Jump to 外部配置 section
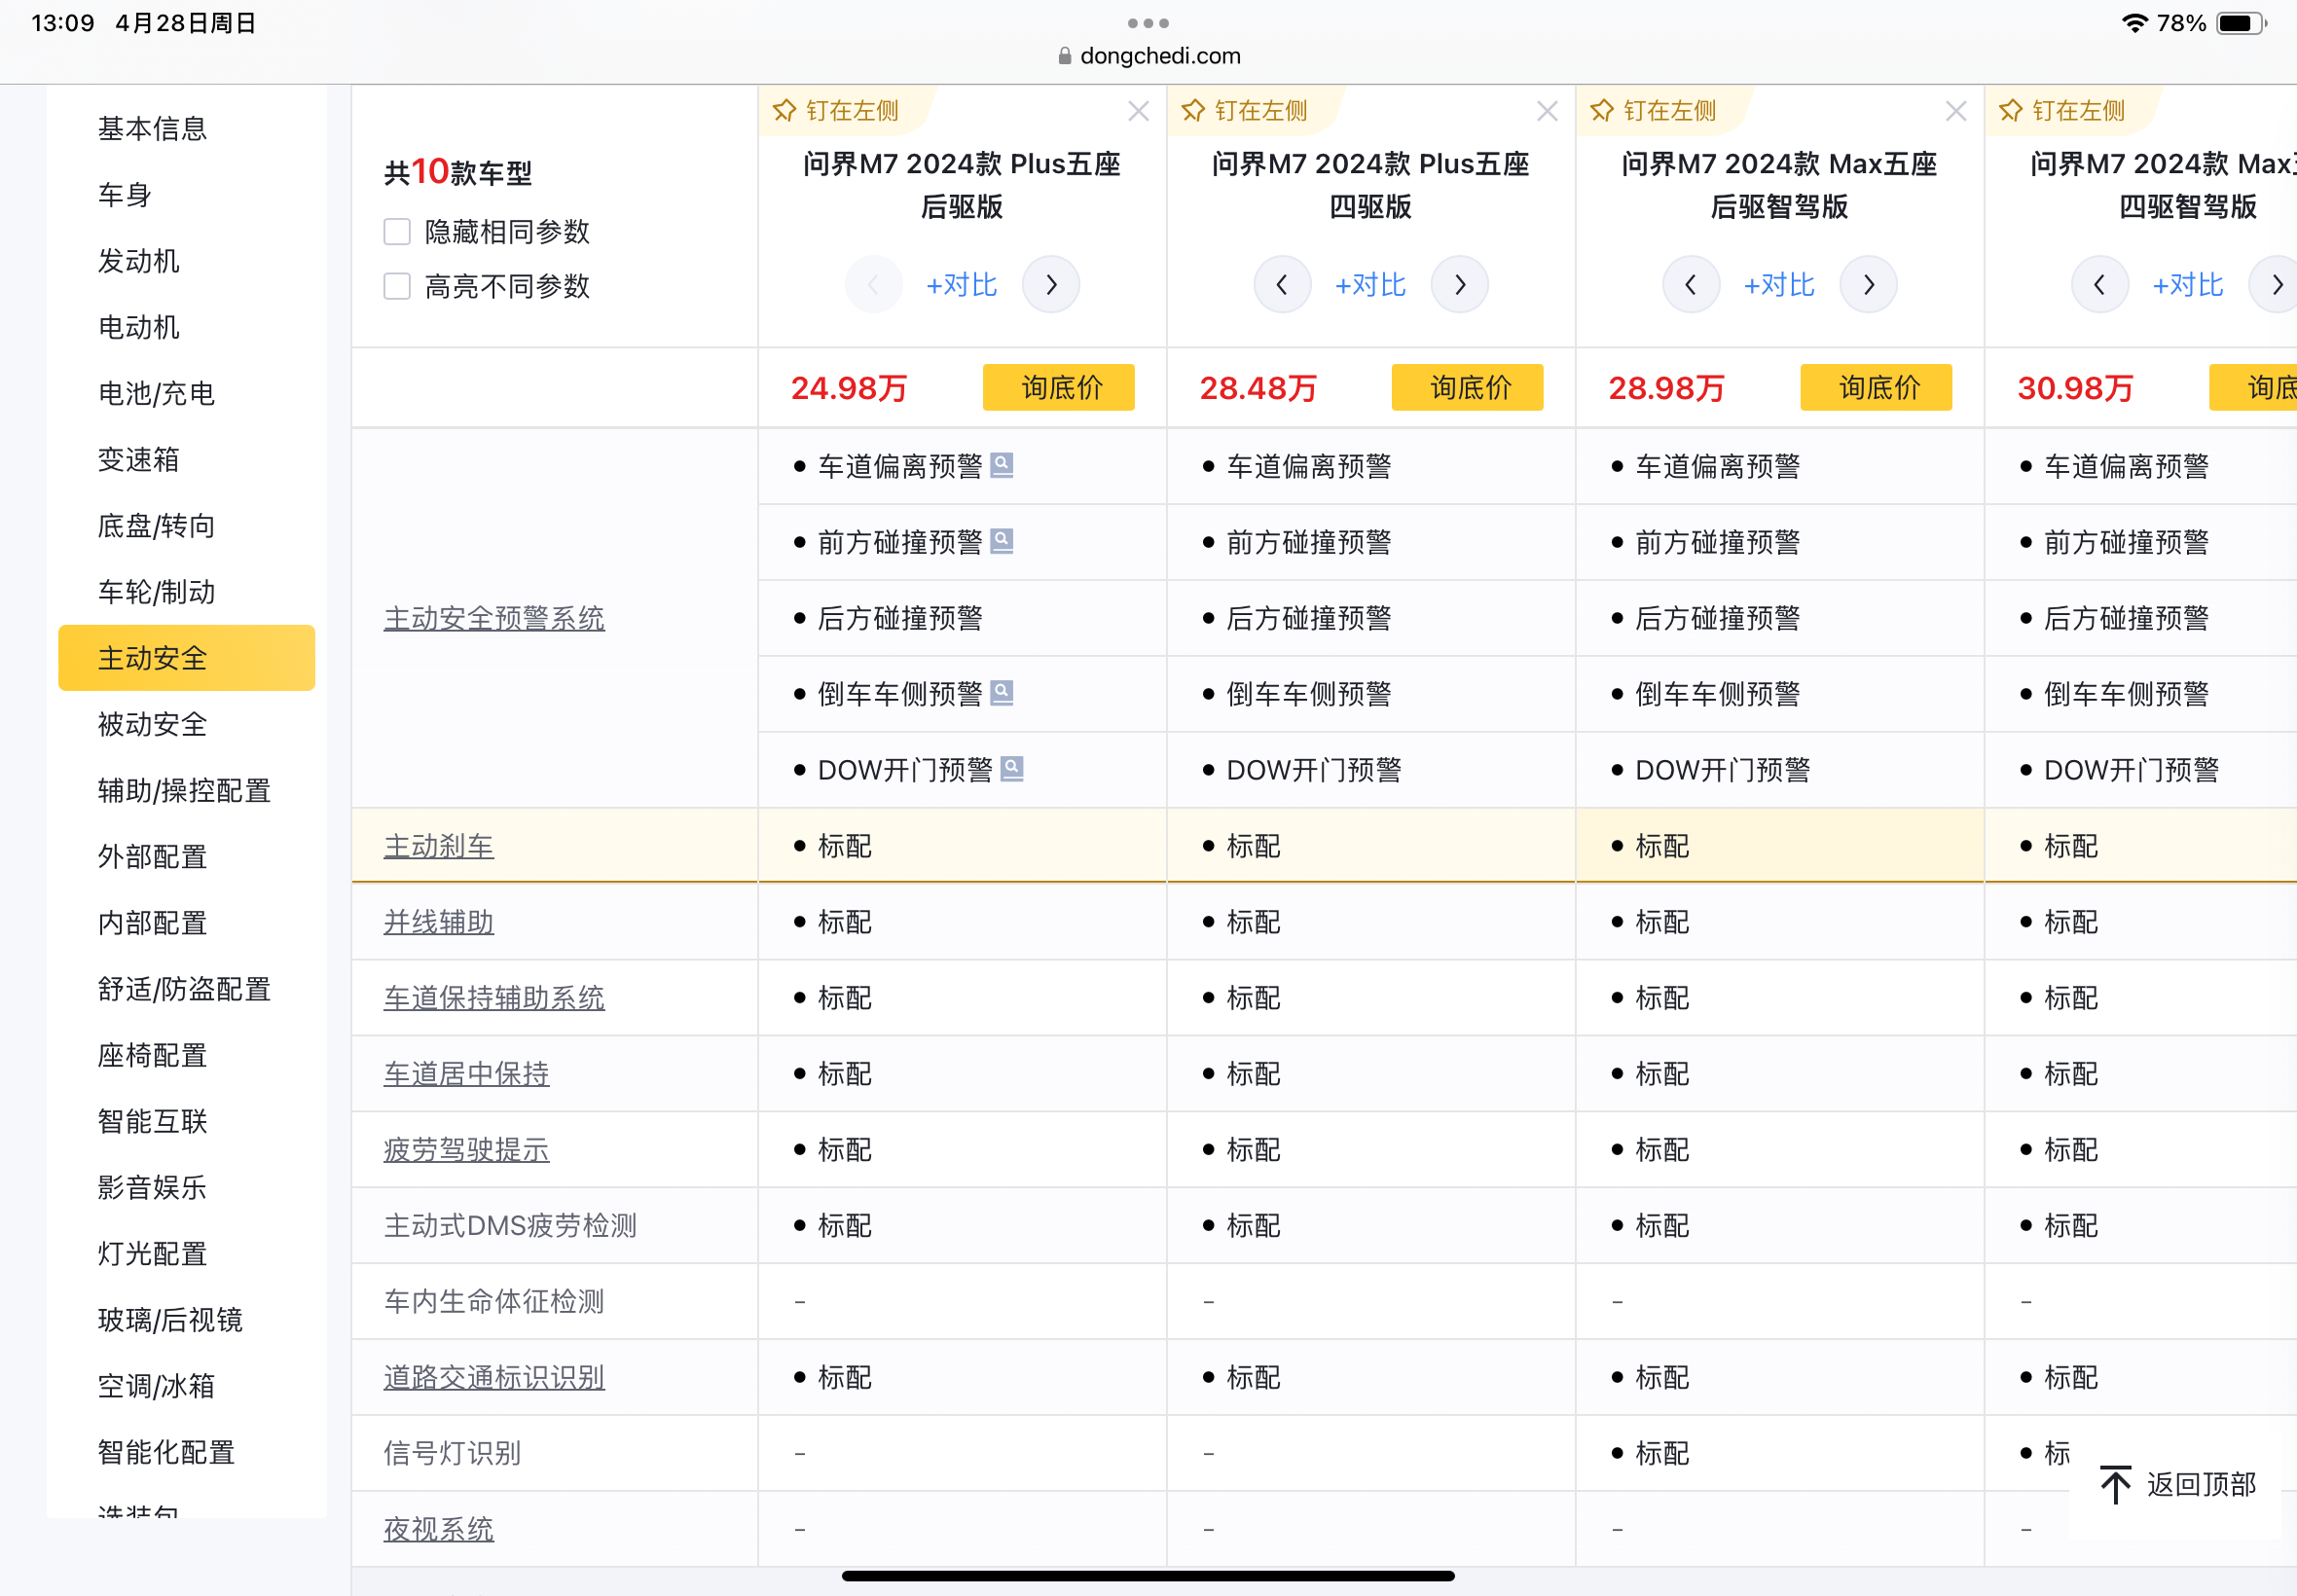 (152, 857)
